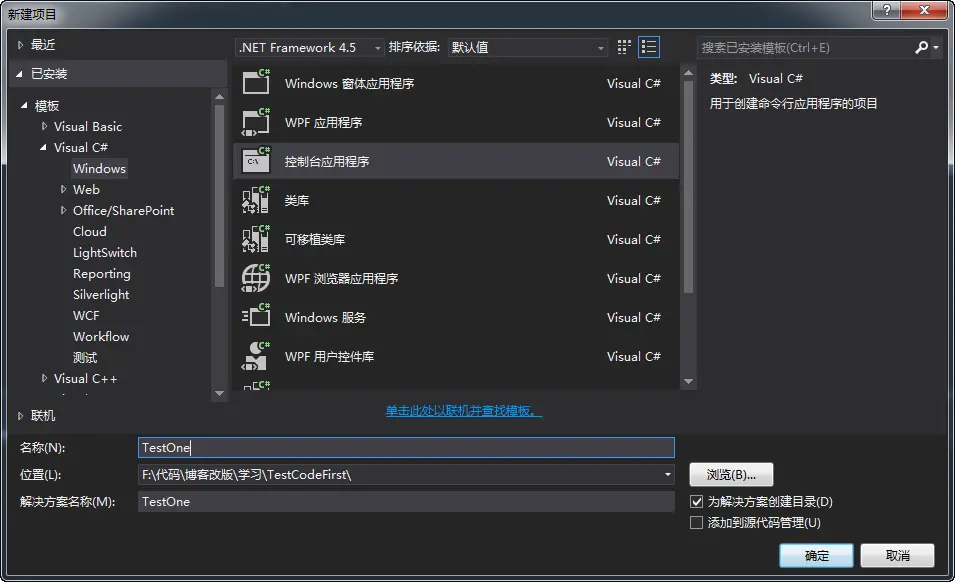The width and height of the screenshot is (955, 582).
Task: Collapse the 已安装 section
Action: (x=19, y=74)
